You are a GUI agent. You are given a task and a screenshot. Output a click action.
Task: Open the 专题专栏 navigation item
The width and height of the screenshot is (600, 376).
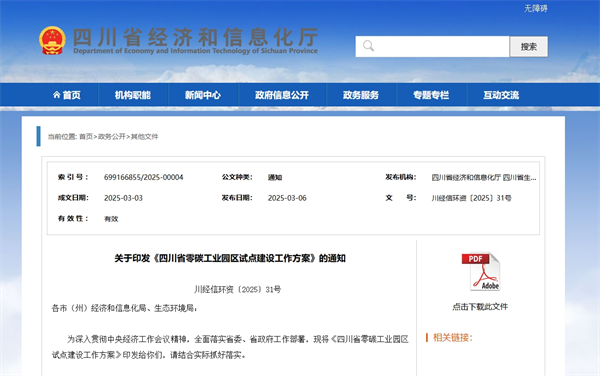pyautogui.click(x=431, y=95)
